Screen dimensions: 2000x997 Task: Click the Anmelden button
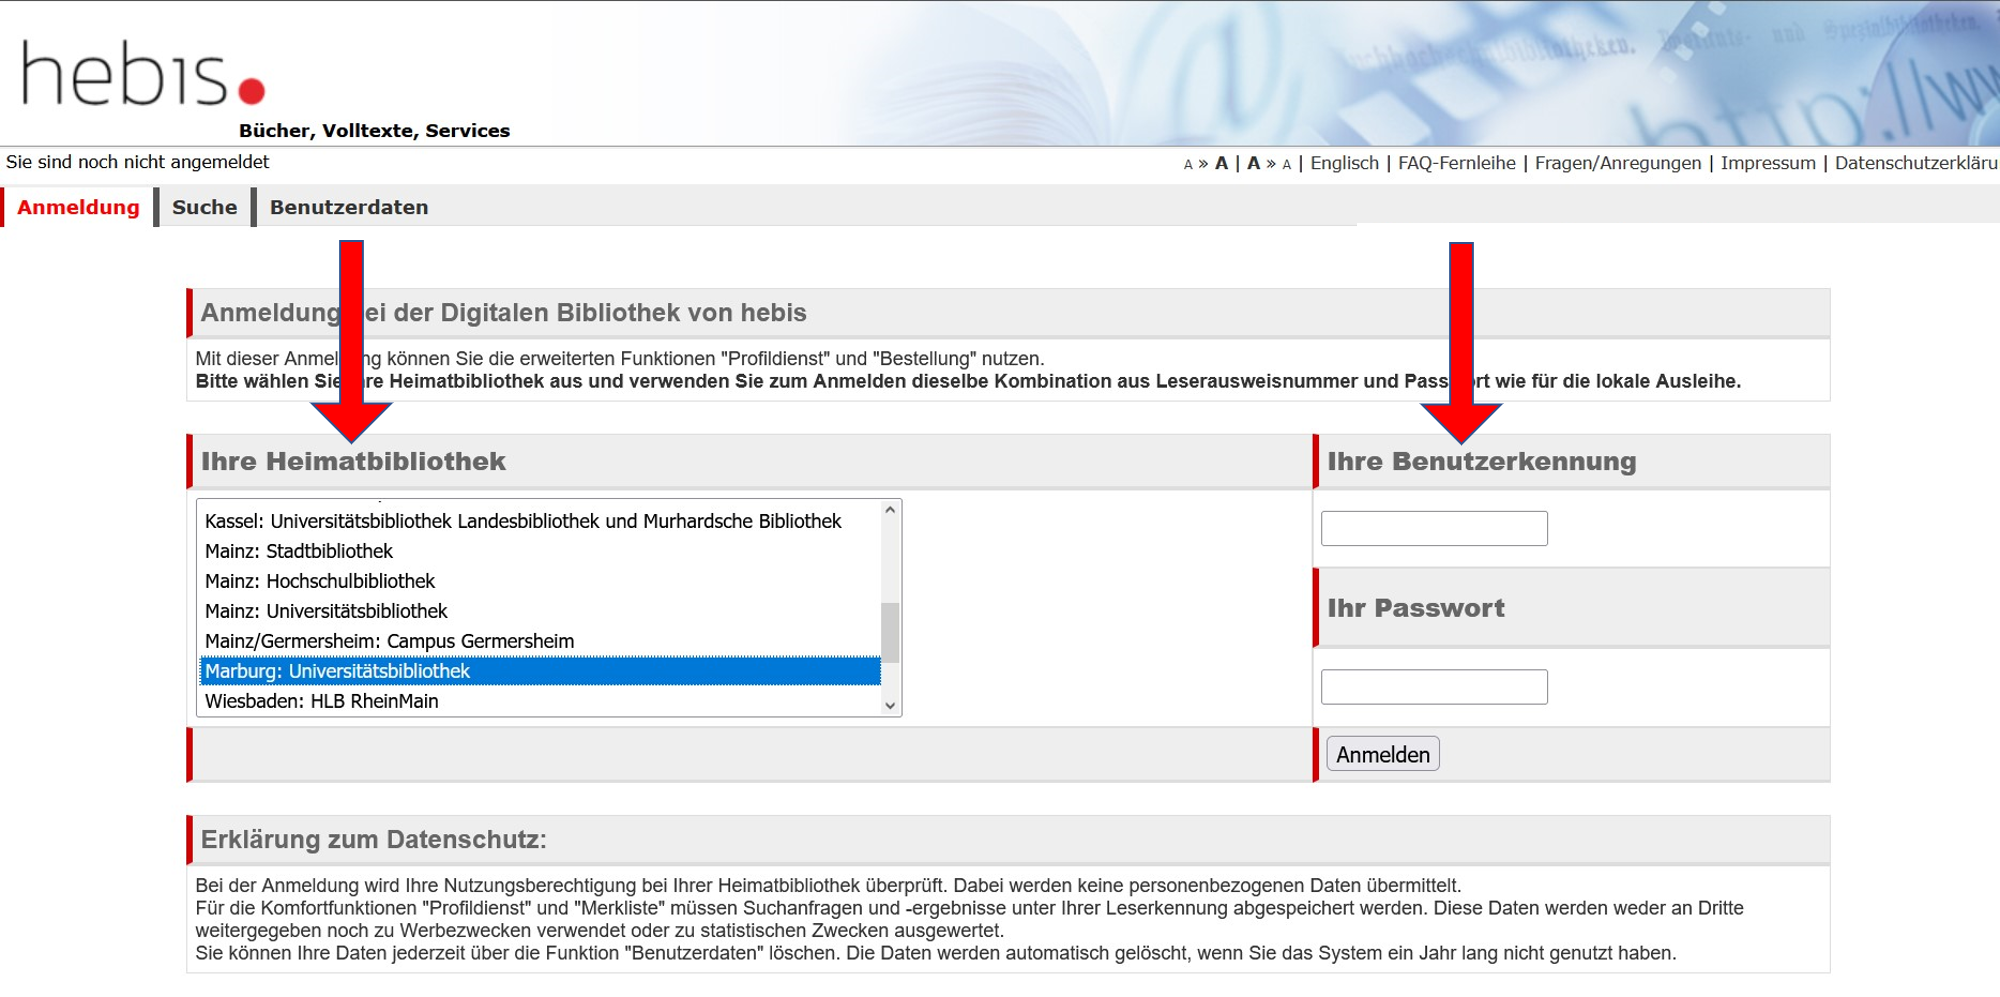pos(1383,754)
